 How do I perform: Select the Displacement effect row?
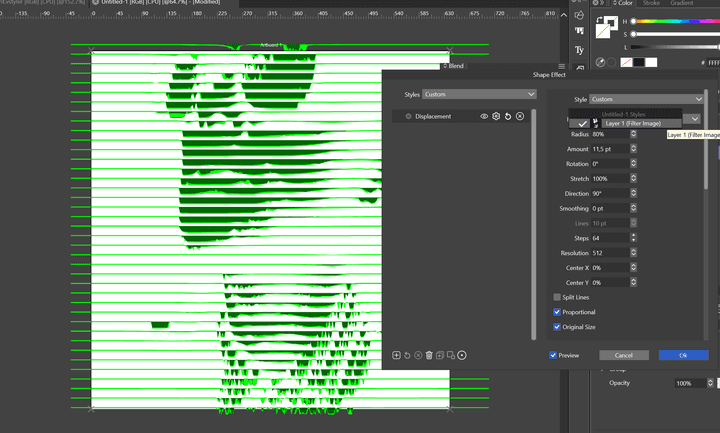click(461, 117)
